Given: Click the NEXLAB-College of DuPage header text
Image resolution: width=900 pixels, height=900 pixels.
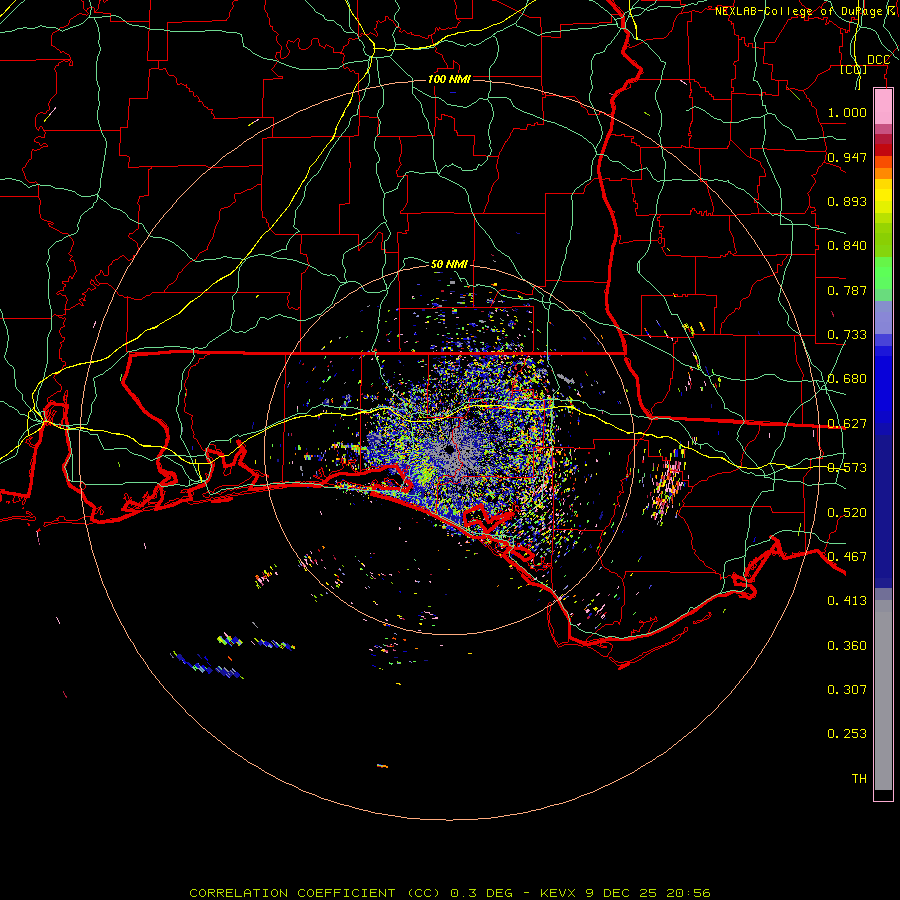Looking at the screenshot, I should pyautogui.click(x=804, y=11).
